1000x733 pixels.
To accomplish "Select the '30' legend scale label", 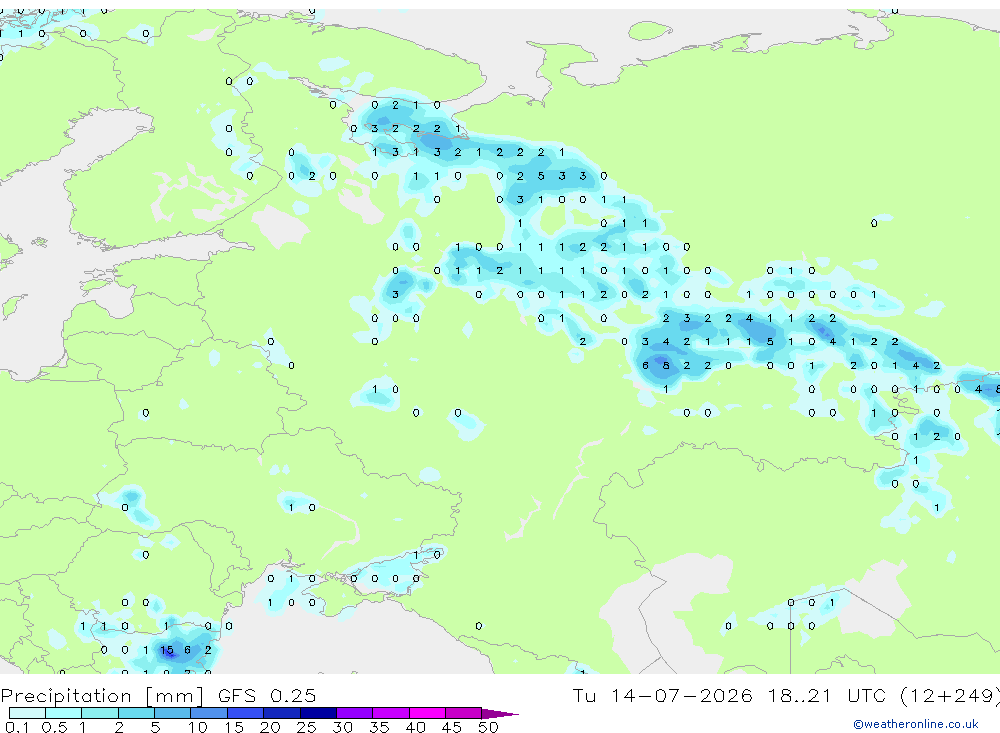I will coord(342,727).
